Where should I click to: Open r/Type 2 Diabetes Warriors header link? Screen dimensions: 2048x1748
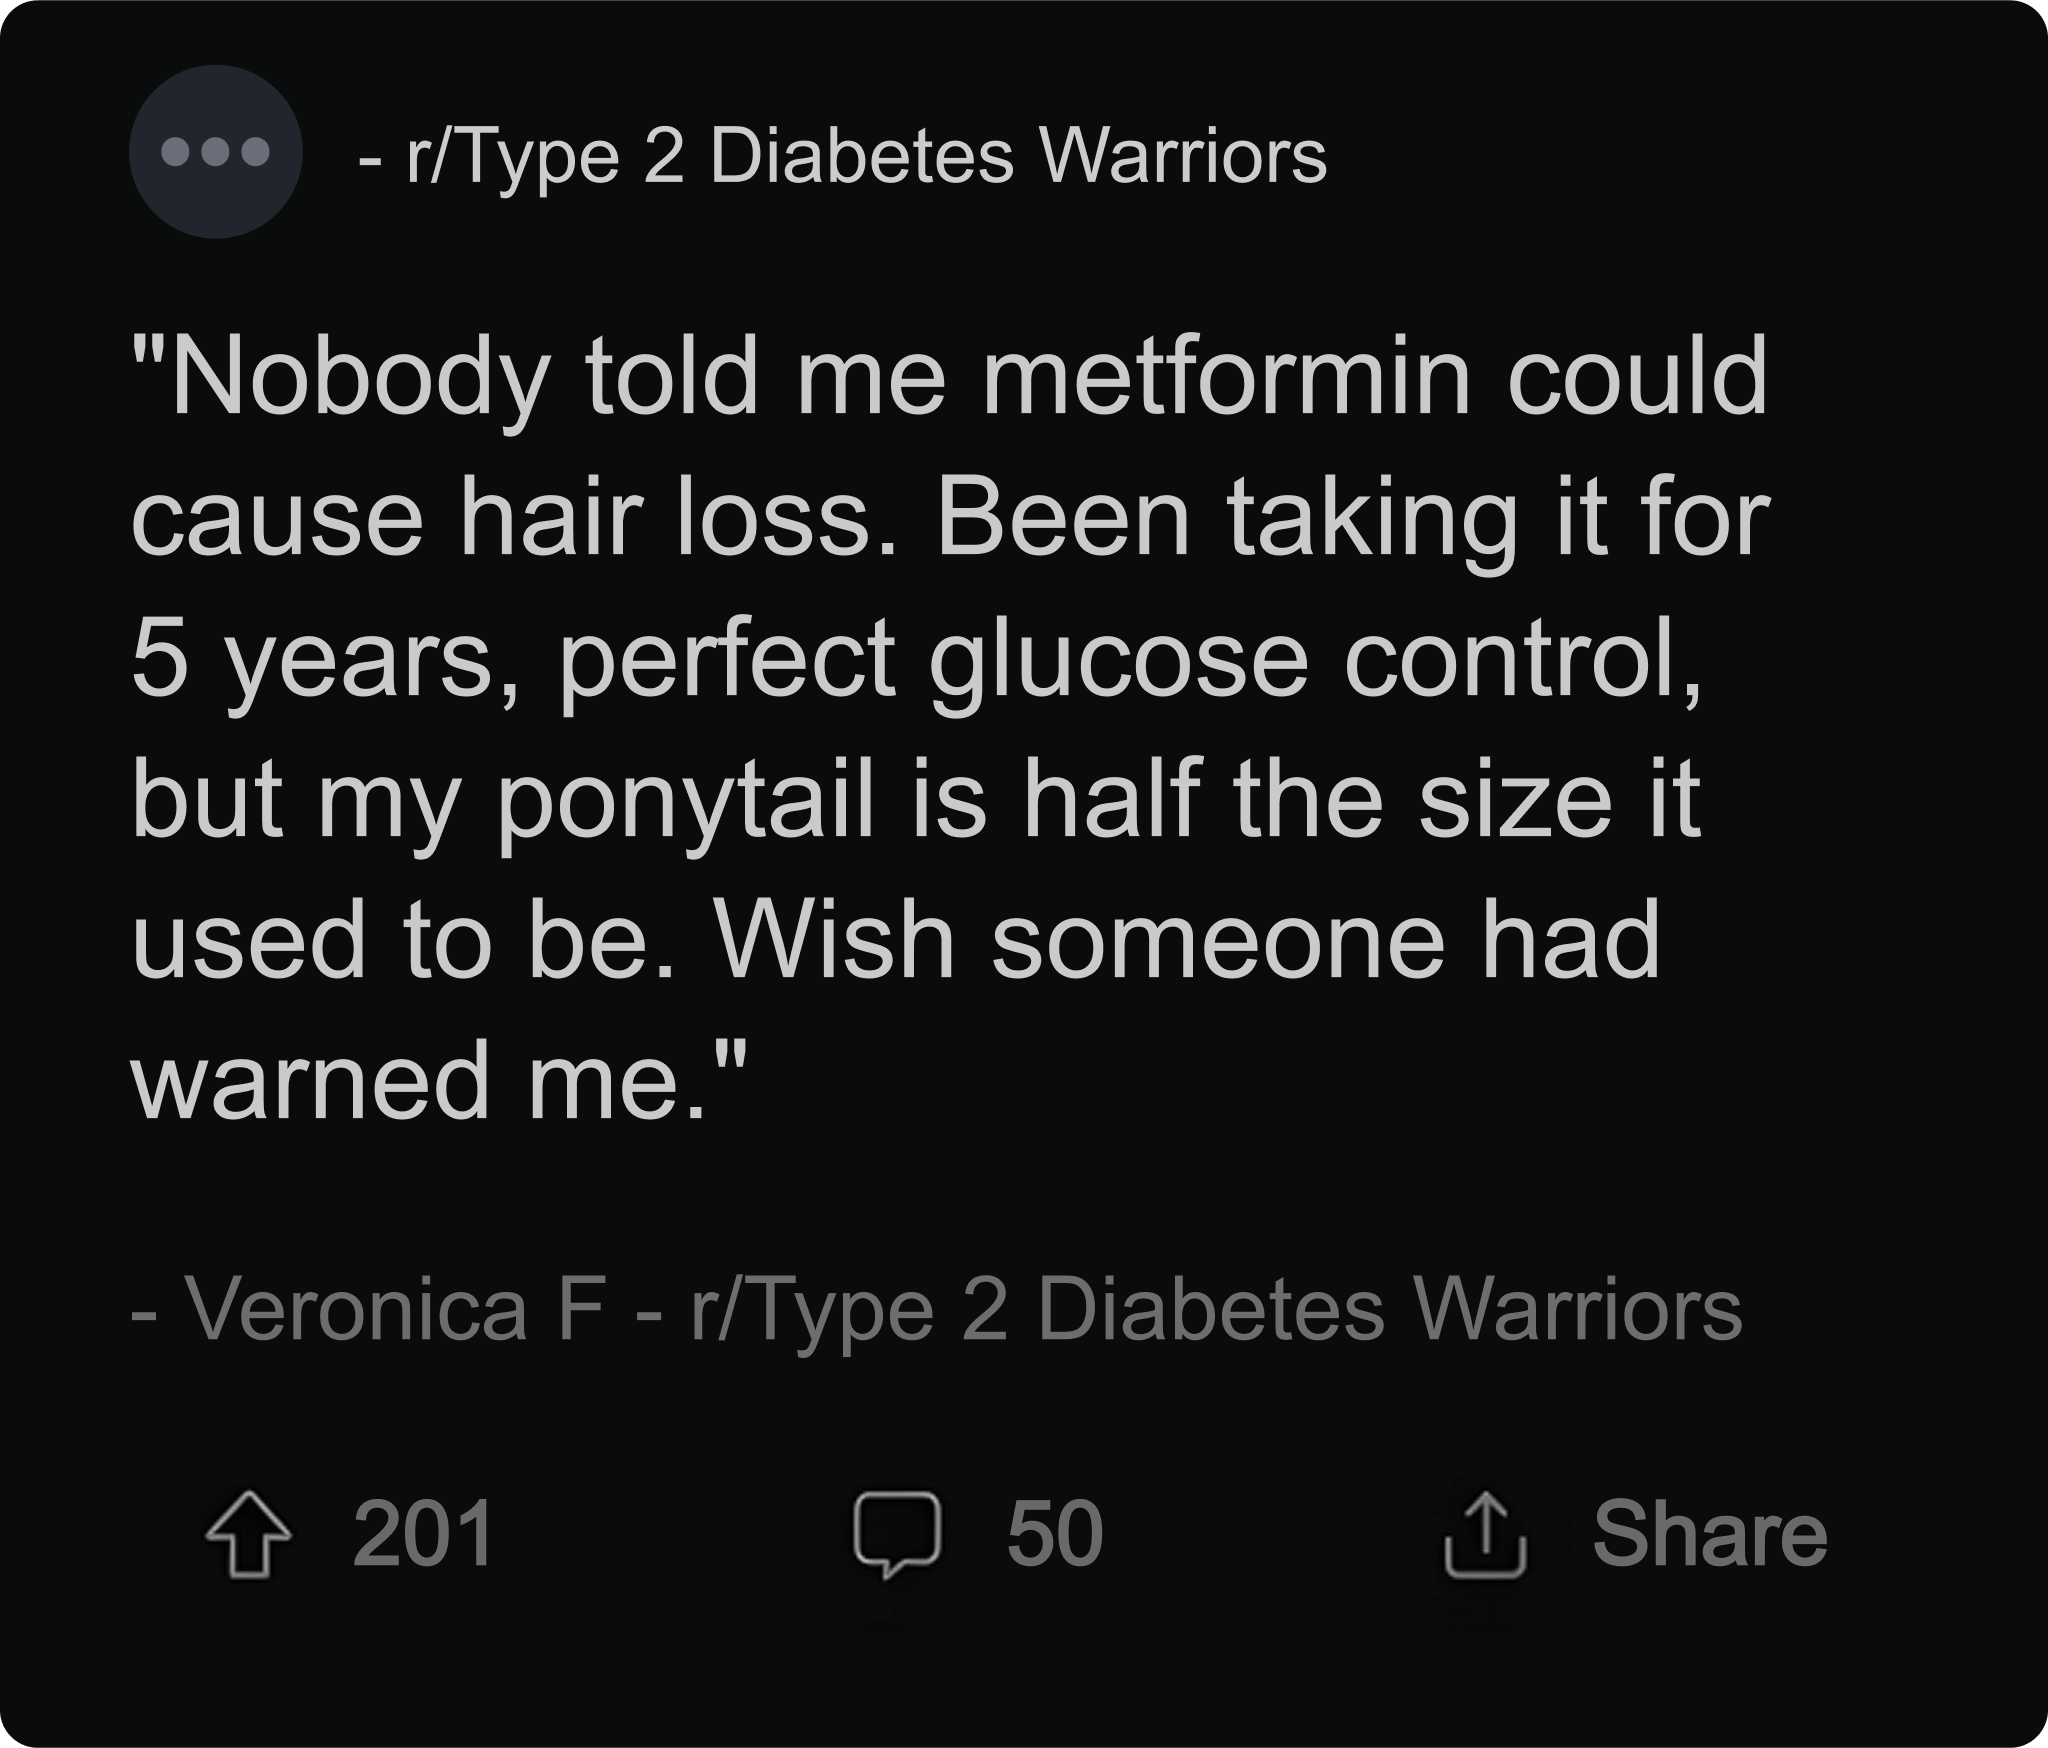866,157
